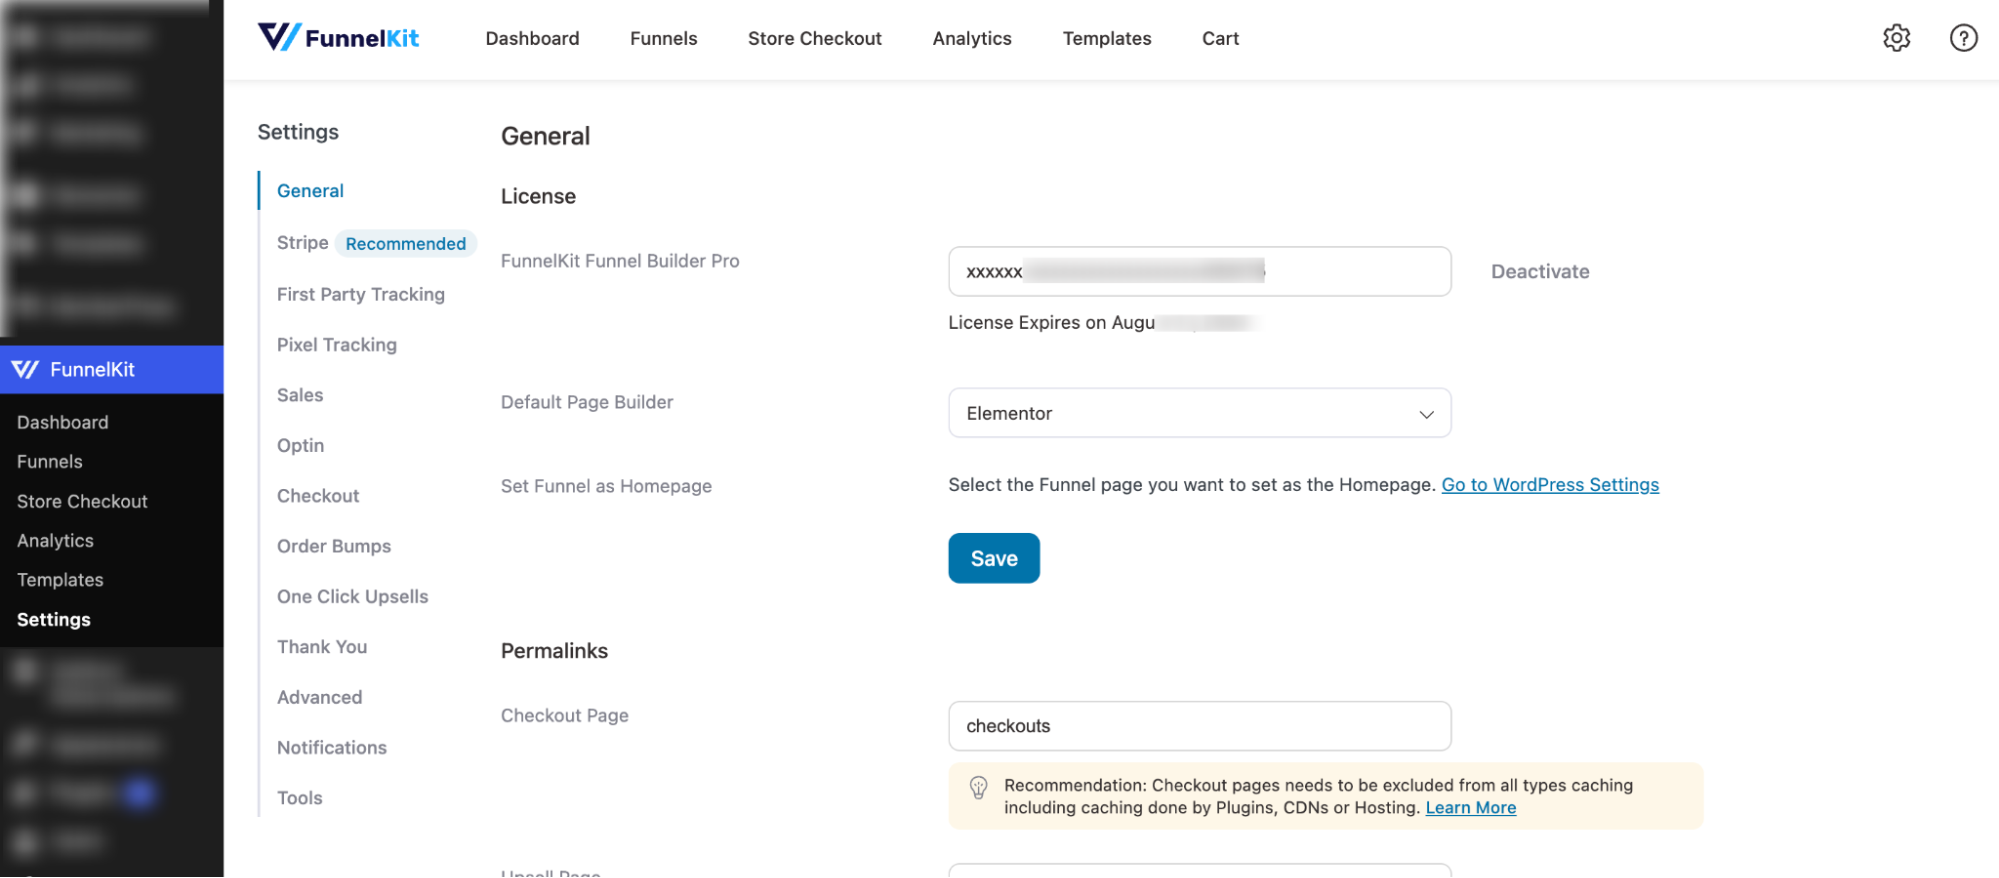This screenshot has height=878, width=1999.
Task: Open settings gear icon in header
Action: tap(1896, 38)
